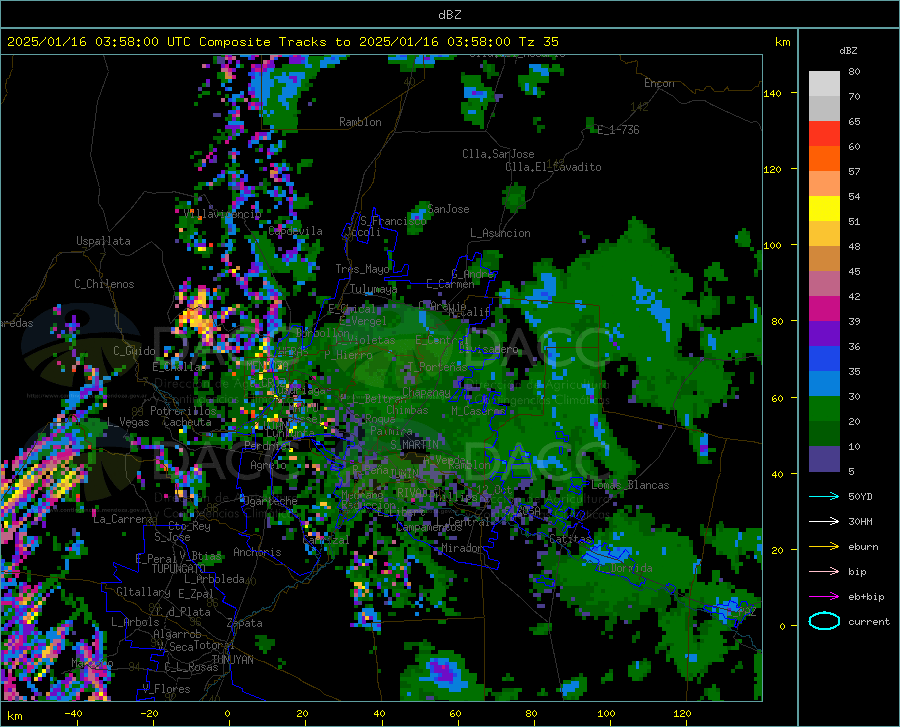Viewport: 900px width, 727px height.
Task: Click the '-40' tick on bottom km axis
Action: 73,714
